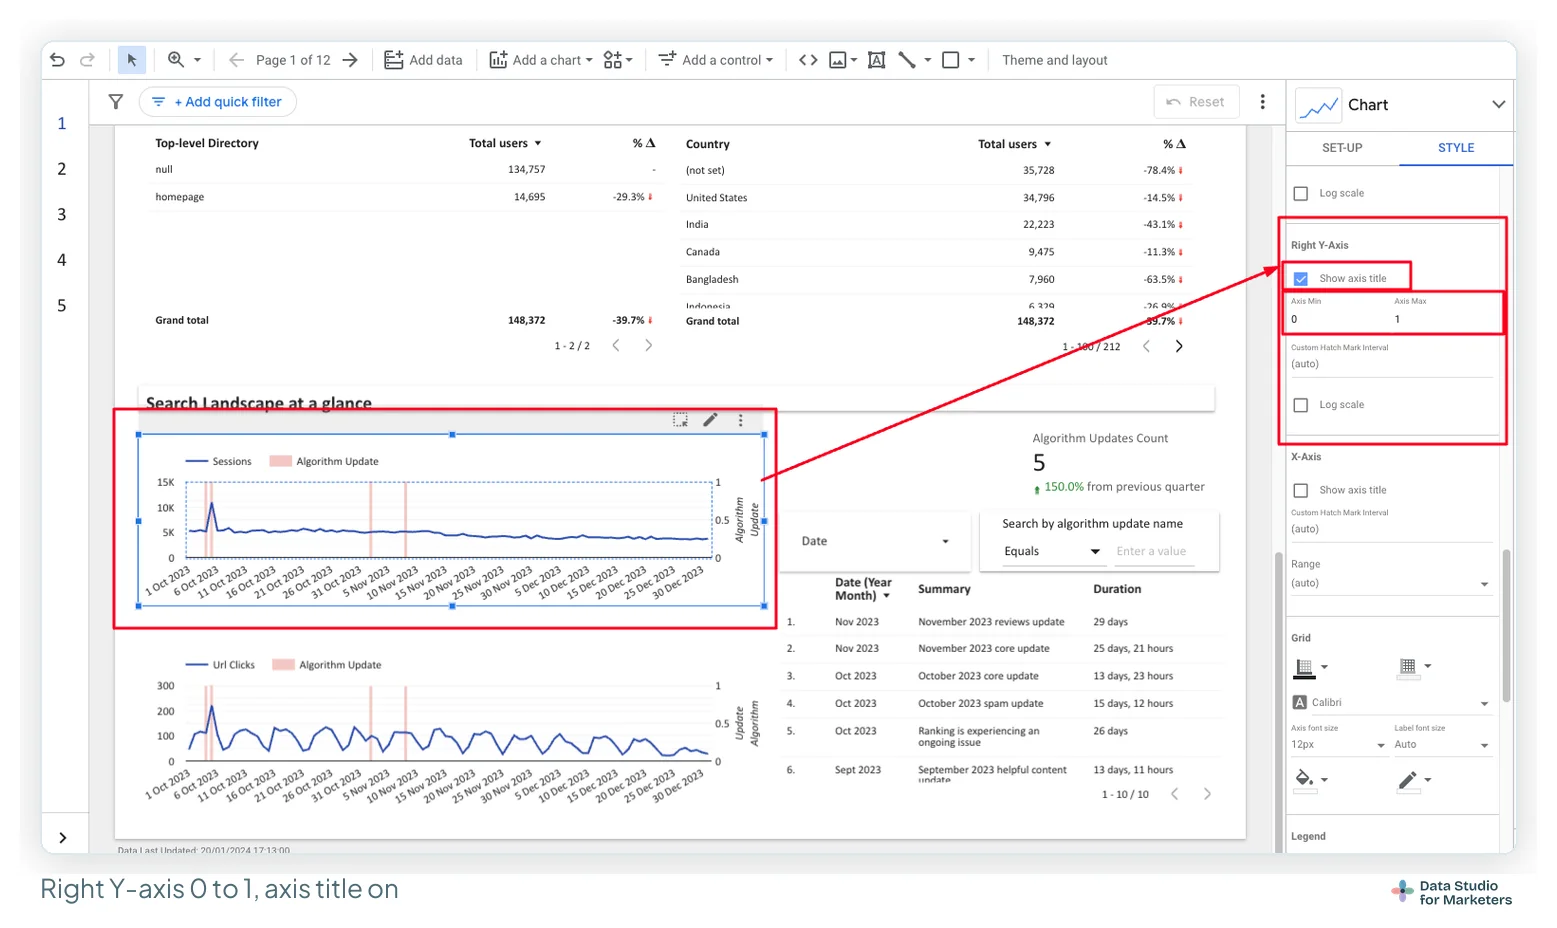Click Enter a value search field
Screen dimensions: 1557x928
(1155, 551)
